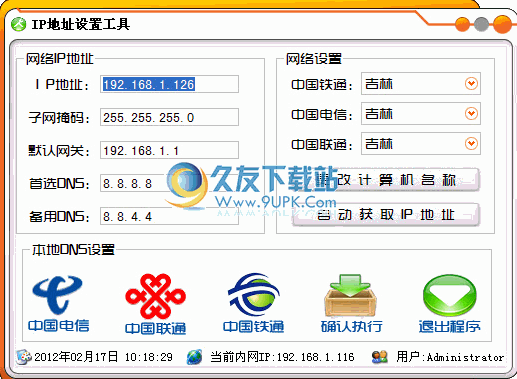Click the rightmost orange close button
The width and height of the screenshot is (517, 379).
tap(502, 24)
